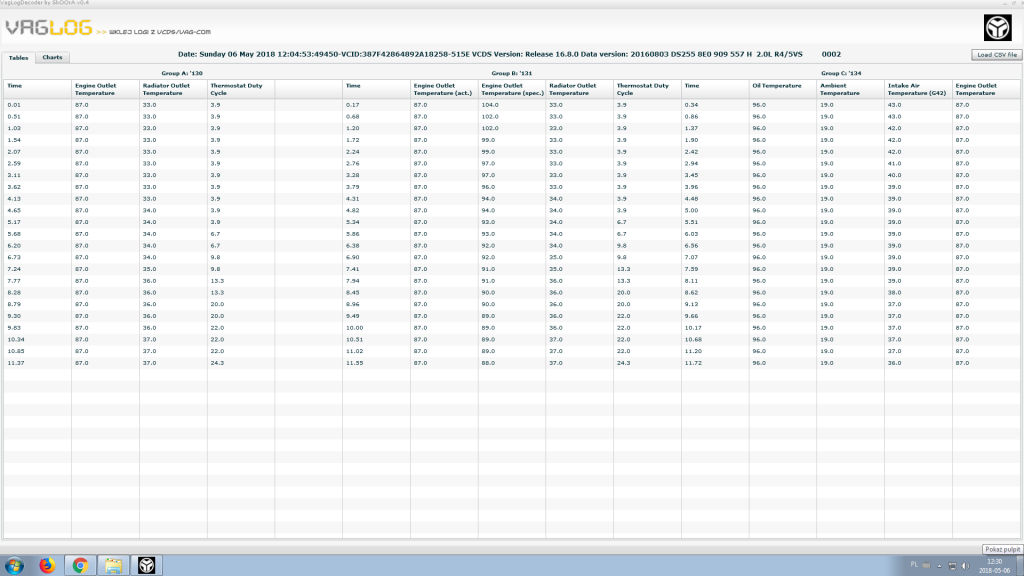Viewport: 1024px width, 576px height.
Task: Switch to the Charts tab
Action: coord(52,57)
